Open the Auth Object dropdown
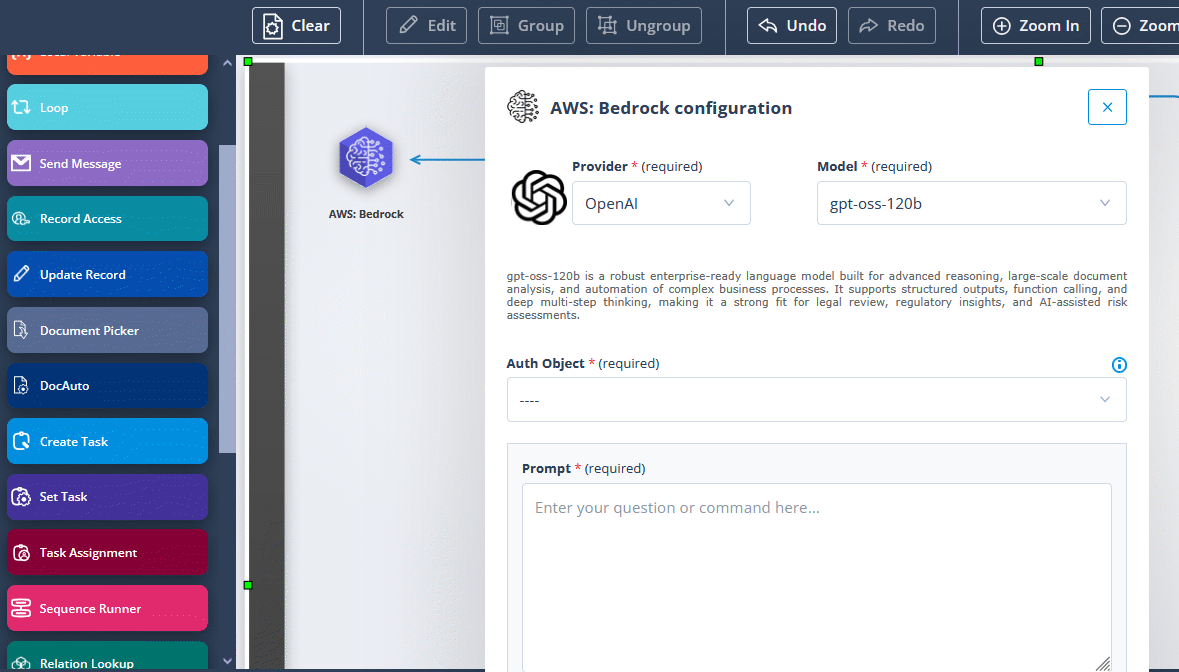Viewport: 1179px width, 672px height. [816, 400]
